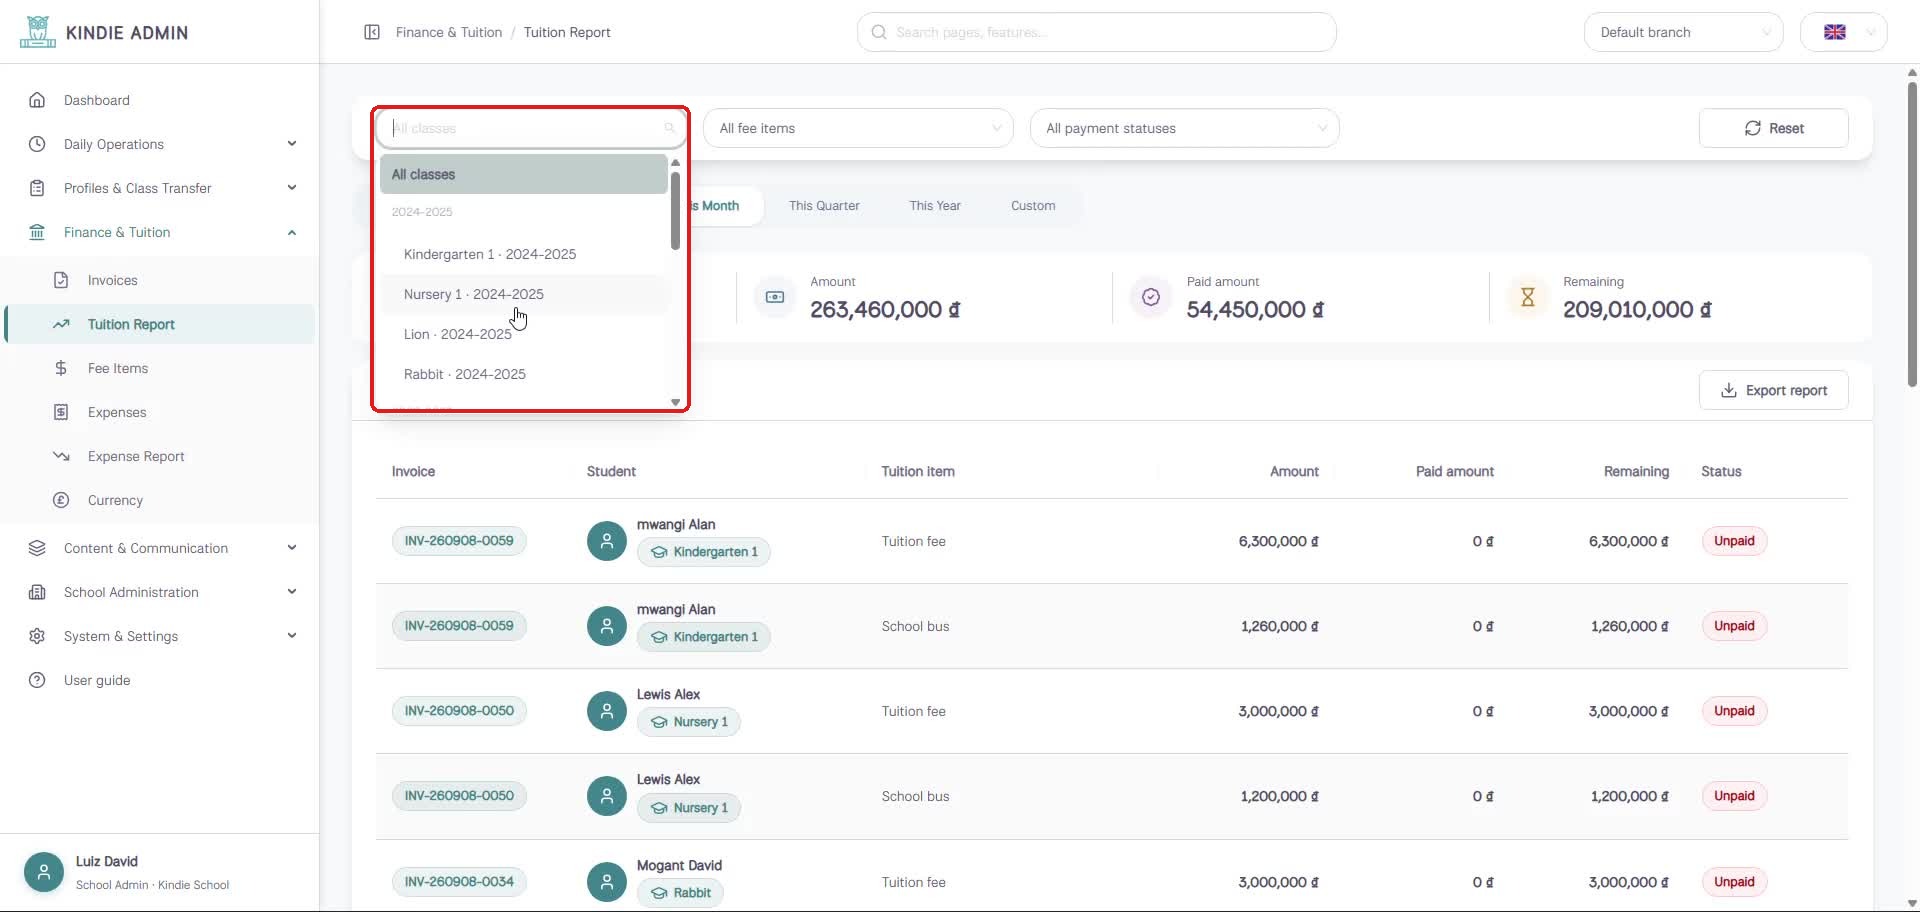Open Dashboard home icon

(37, 100)
